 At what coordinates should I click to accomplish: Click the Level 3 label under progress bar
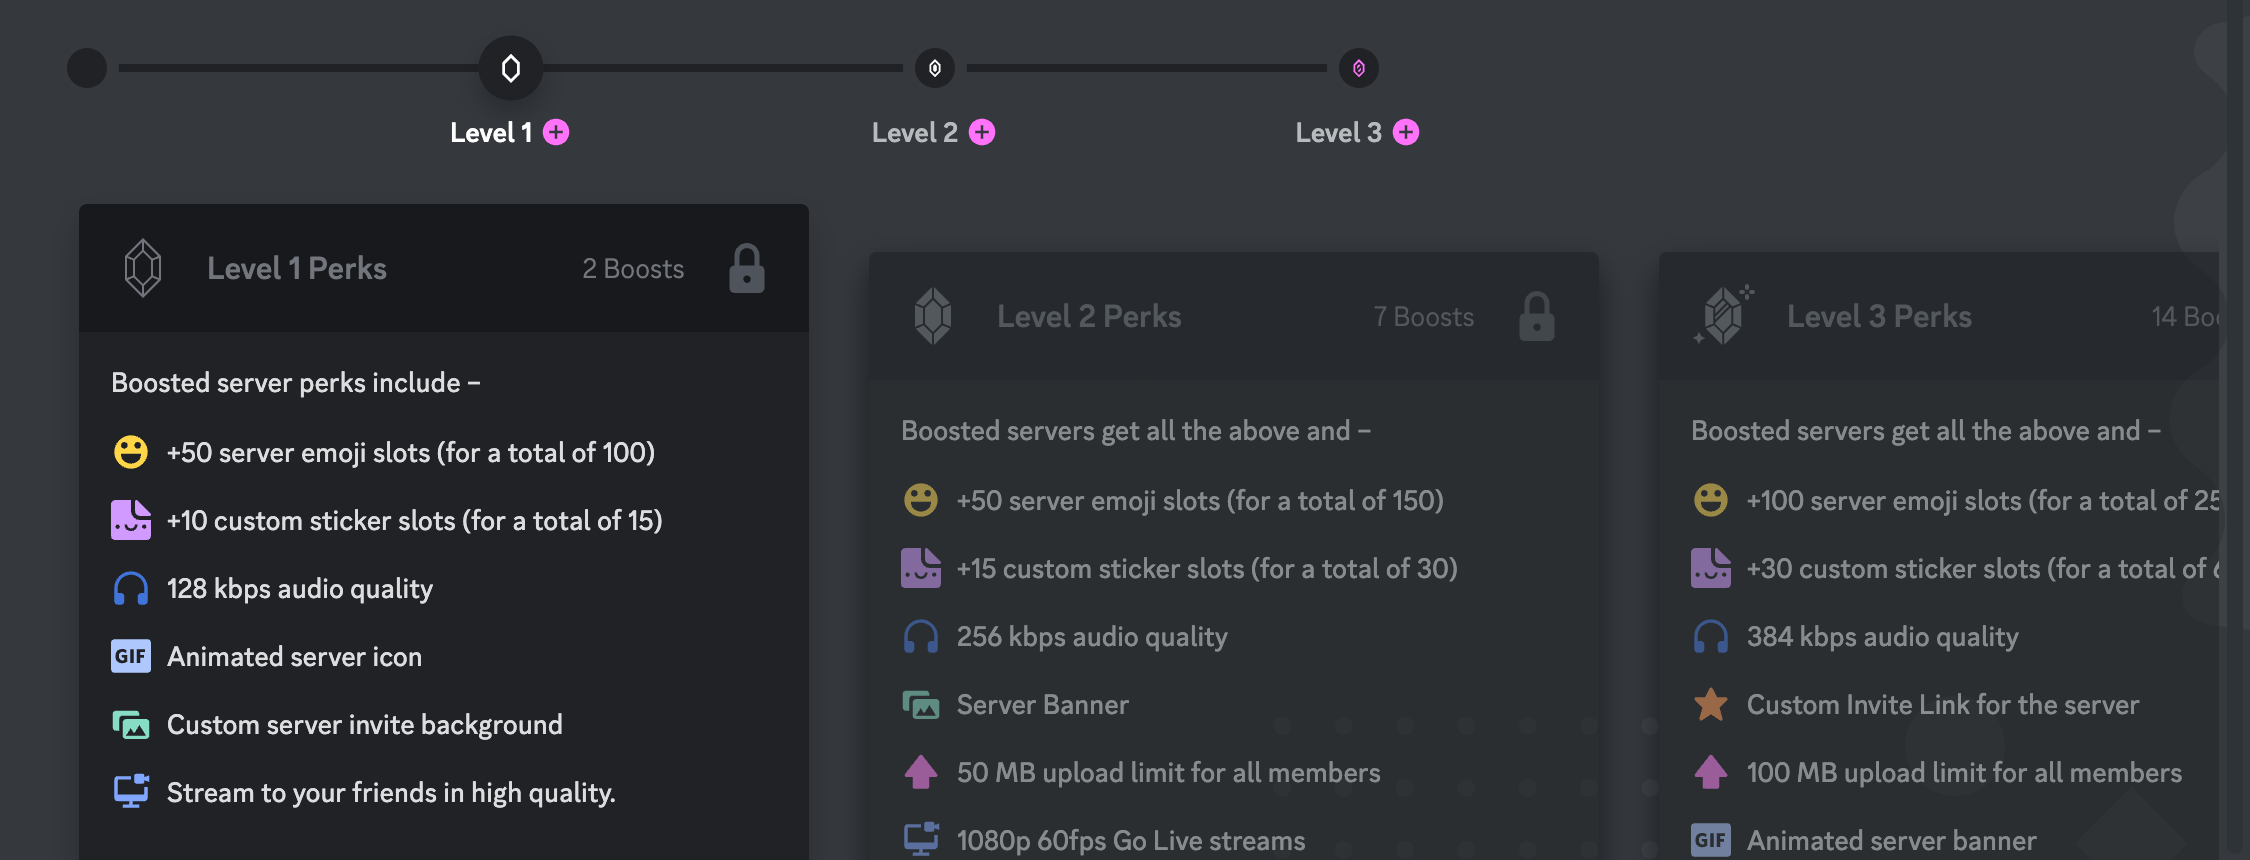(x=1338, y=132)
